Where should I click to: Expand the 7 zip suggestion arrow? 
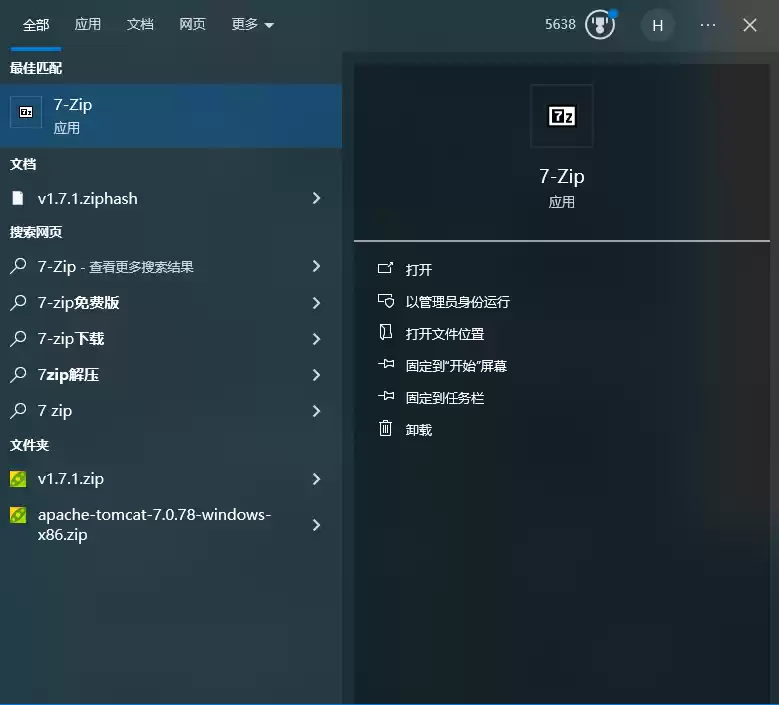click(x=316, y=411)
